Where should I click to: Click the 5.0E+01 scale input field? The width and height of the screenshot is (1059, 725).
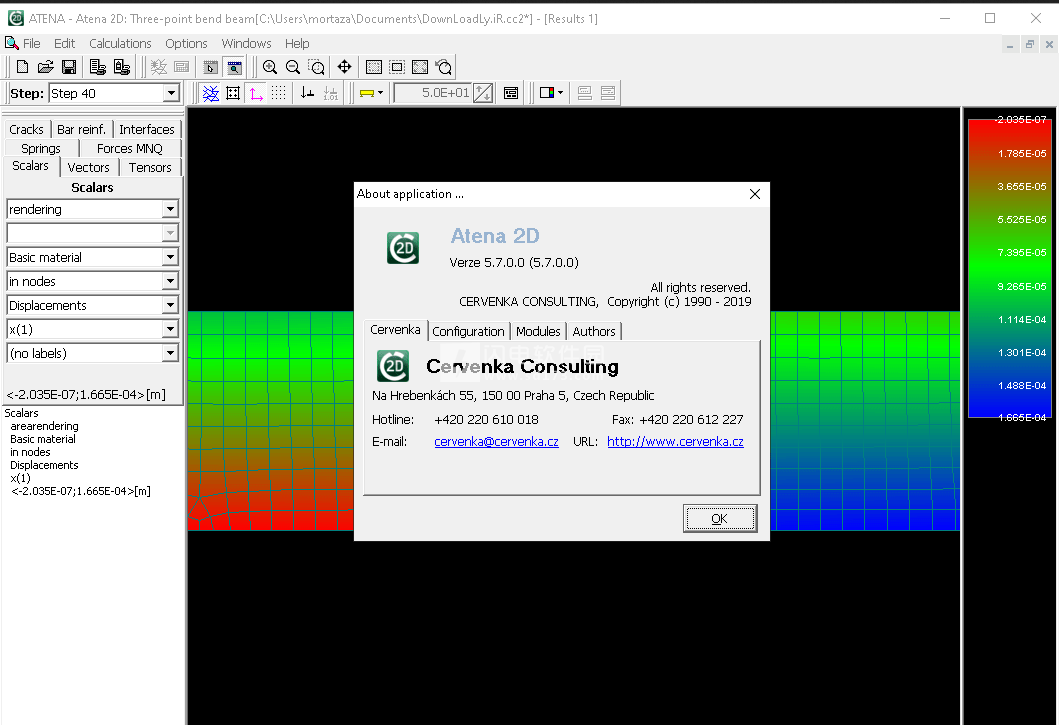pyautogui.click(x=433, y=93)
